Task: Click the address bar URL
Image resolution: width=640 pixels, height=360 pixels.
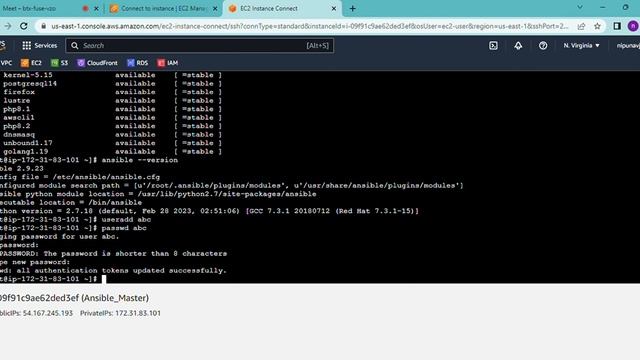Action: click(309, 26)
